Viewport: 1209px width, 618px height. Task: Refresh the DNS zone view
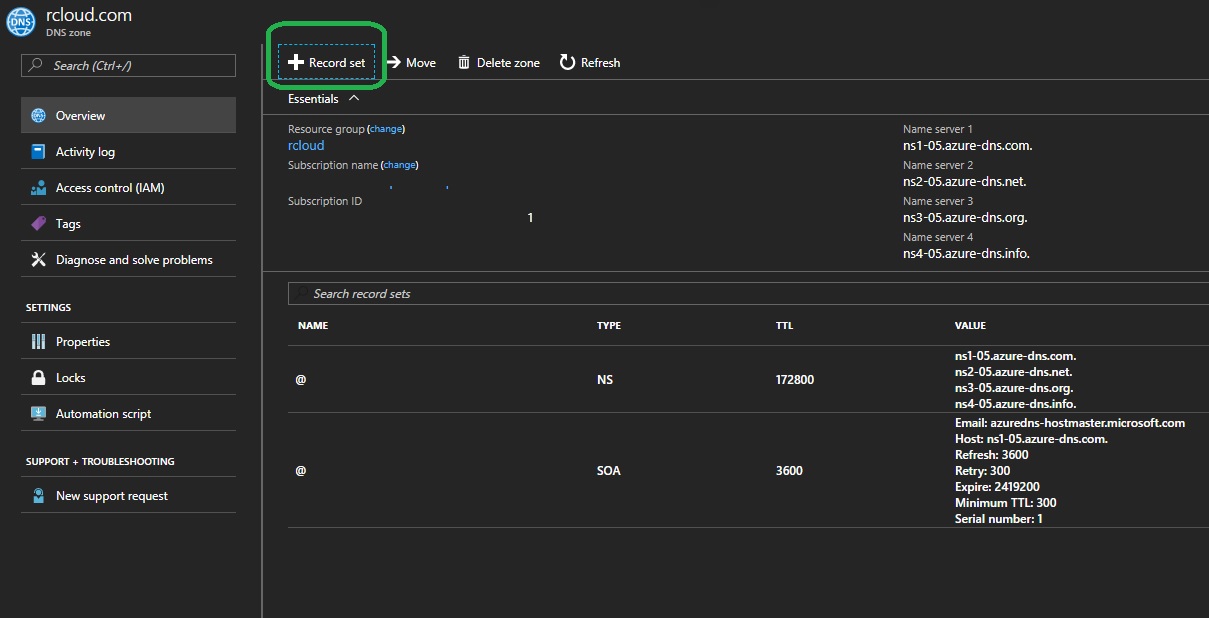coord(590,62)
